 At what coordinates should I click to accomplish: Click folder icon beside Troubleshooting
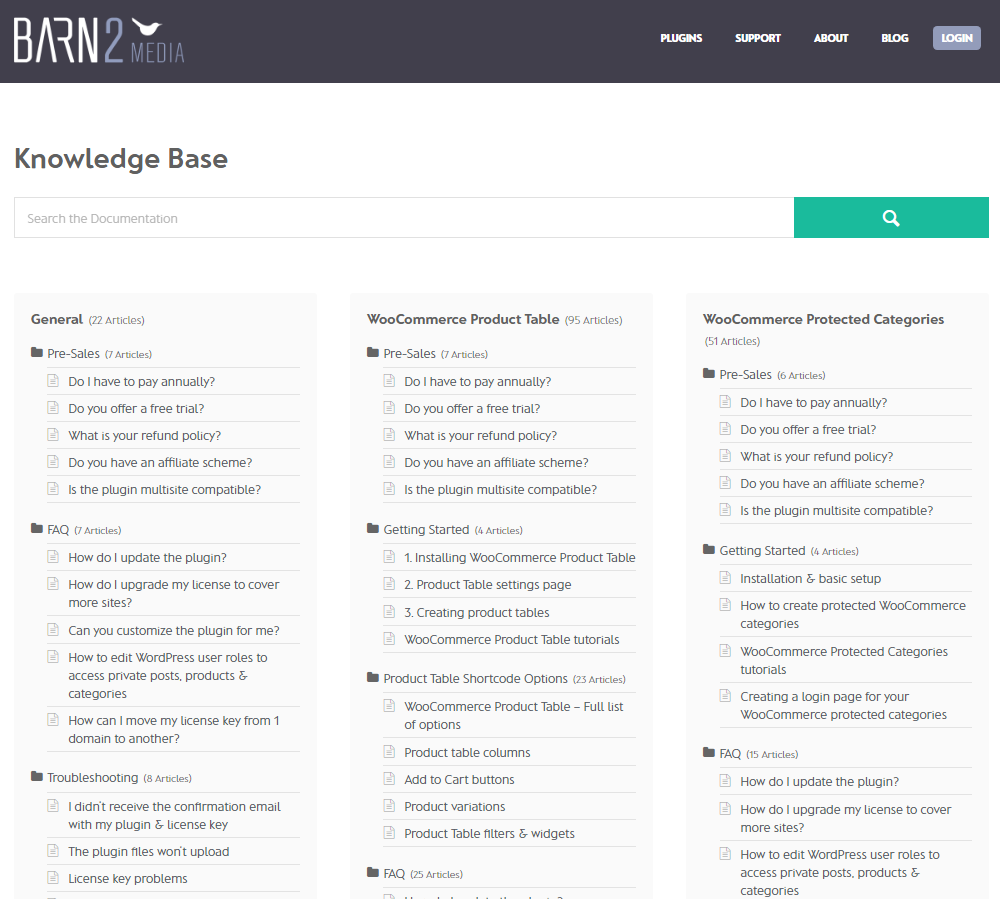click(x=36, y=776)
